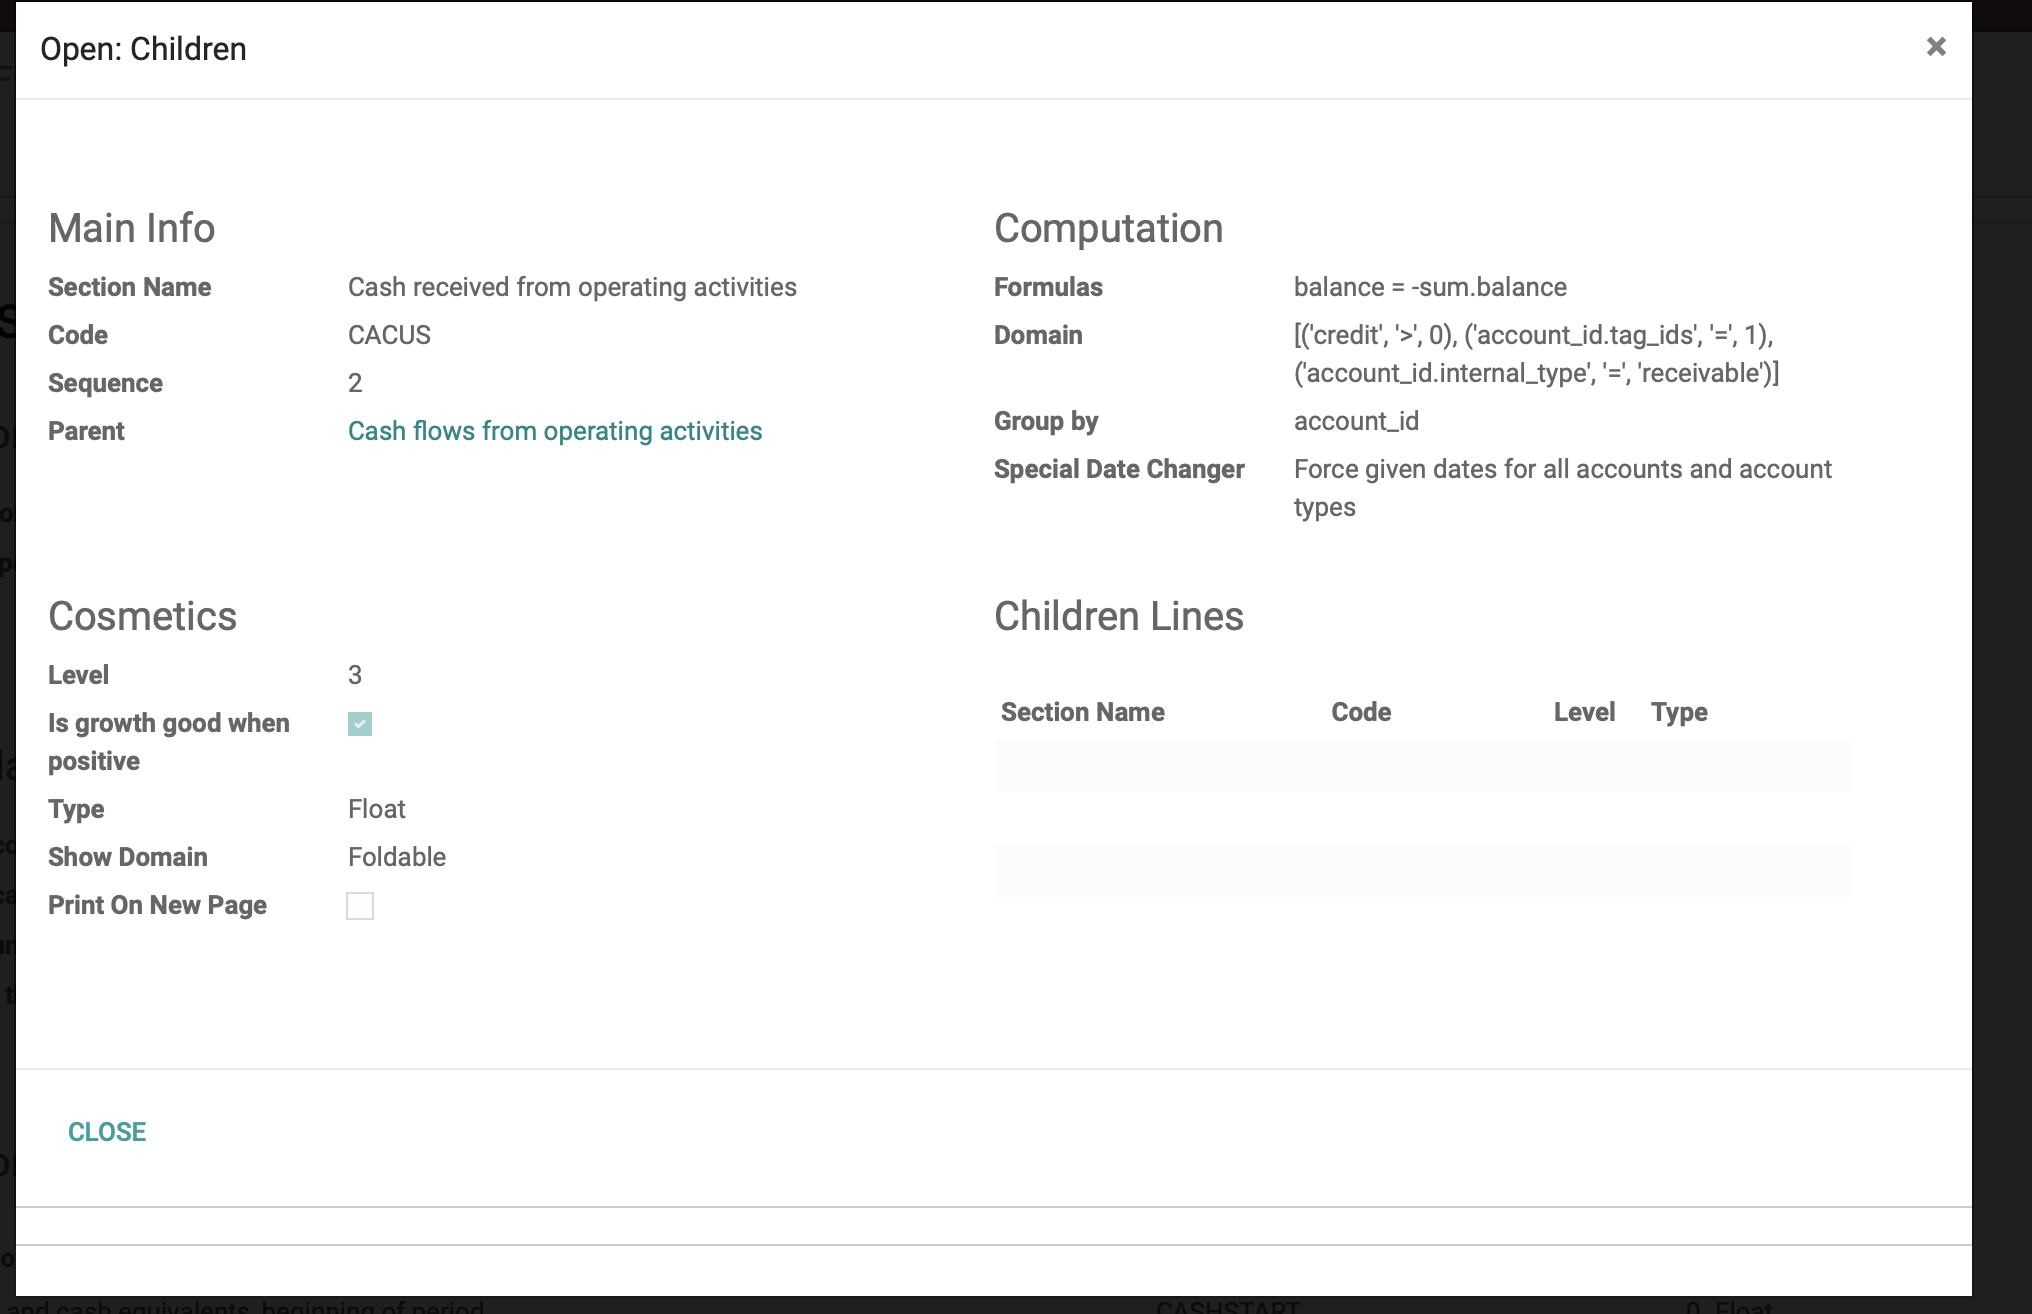Click the formula balance = -sum.balance
The image size is (2032, 1314).
click(x=1430, y=287)
